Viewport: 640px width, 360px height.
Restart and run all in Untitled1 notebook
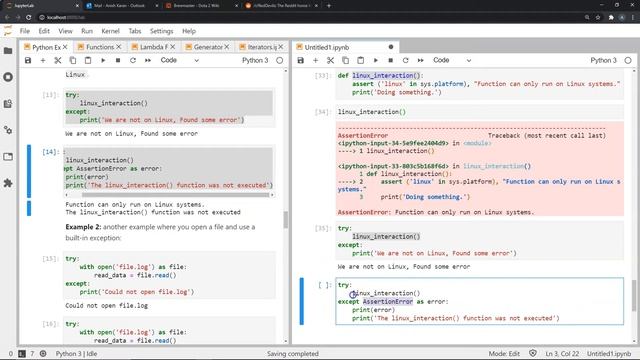coord(420,60)
